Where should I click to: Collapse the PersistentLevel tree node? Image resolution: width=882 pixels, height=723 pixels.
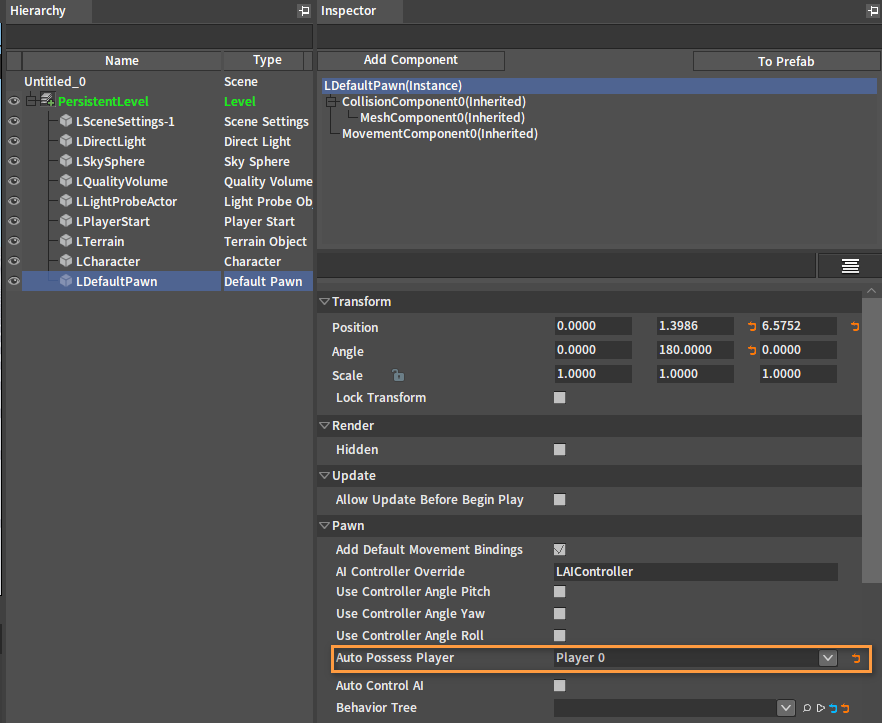tap(32, 101)
